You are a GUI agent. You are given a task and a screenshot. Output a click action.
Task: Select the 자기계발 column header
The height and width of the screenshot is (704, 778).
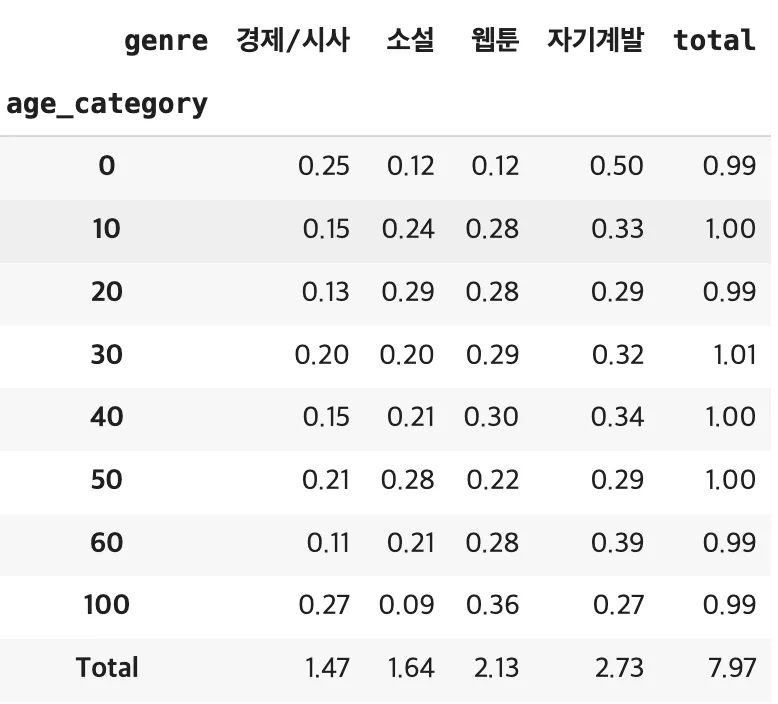(596, 41)
